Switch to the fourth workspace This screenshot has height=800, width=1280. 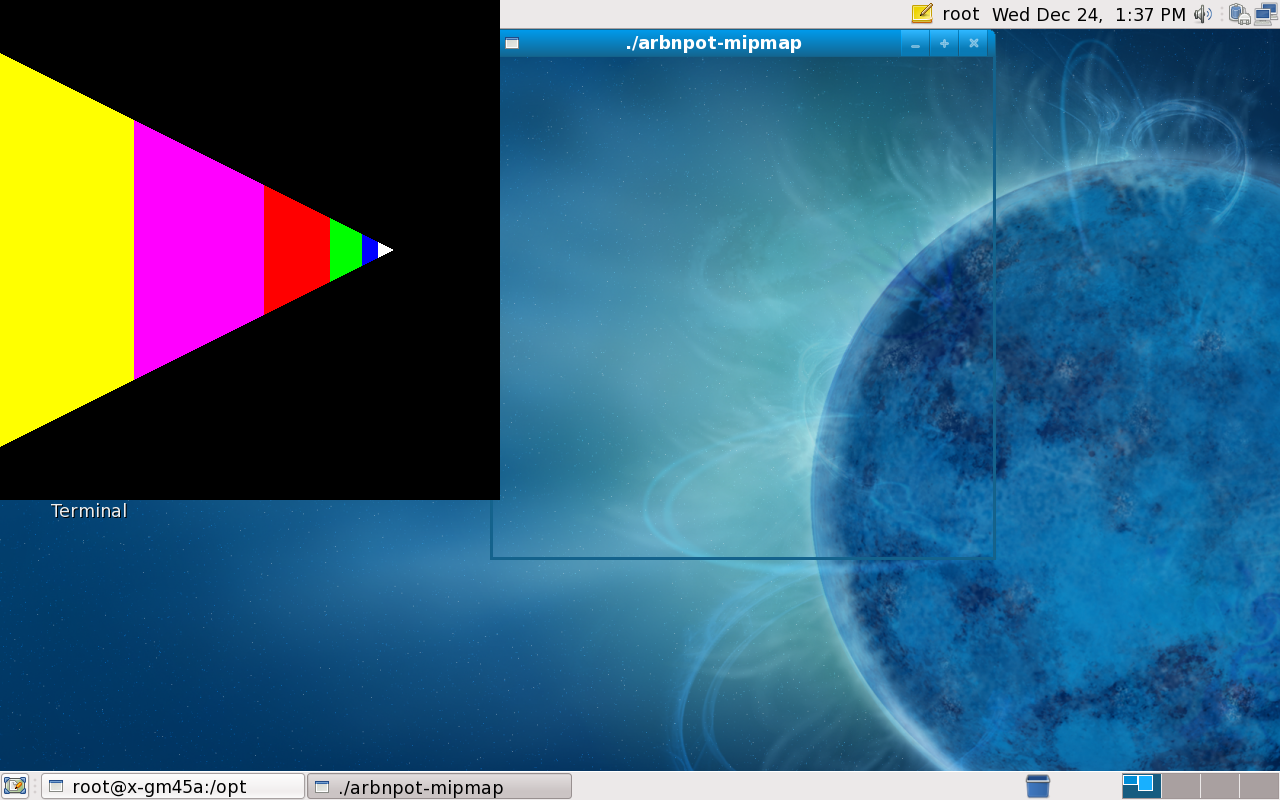(x=1258, y=786)
